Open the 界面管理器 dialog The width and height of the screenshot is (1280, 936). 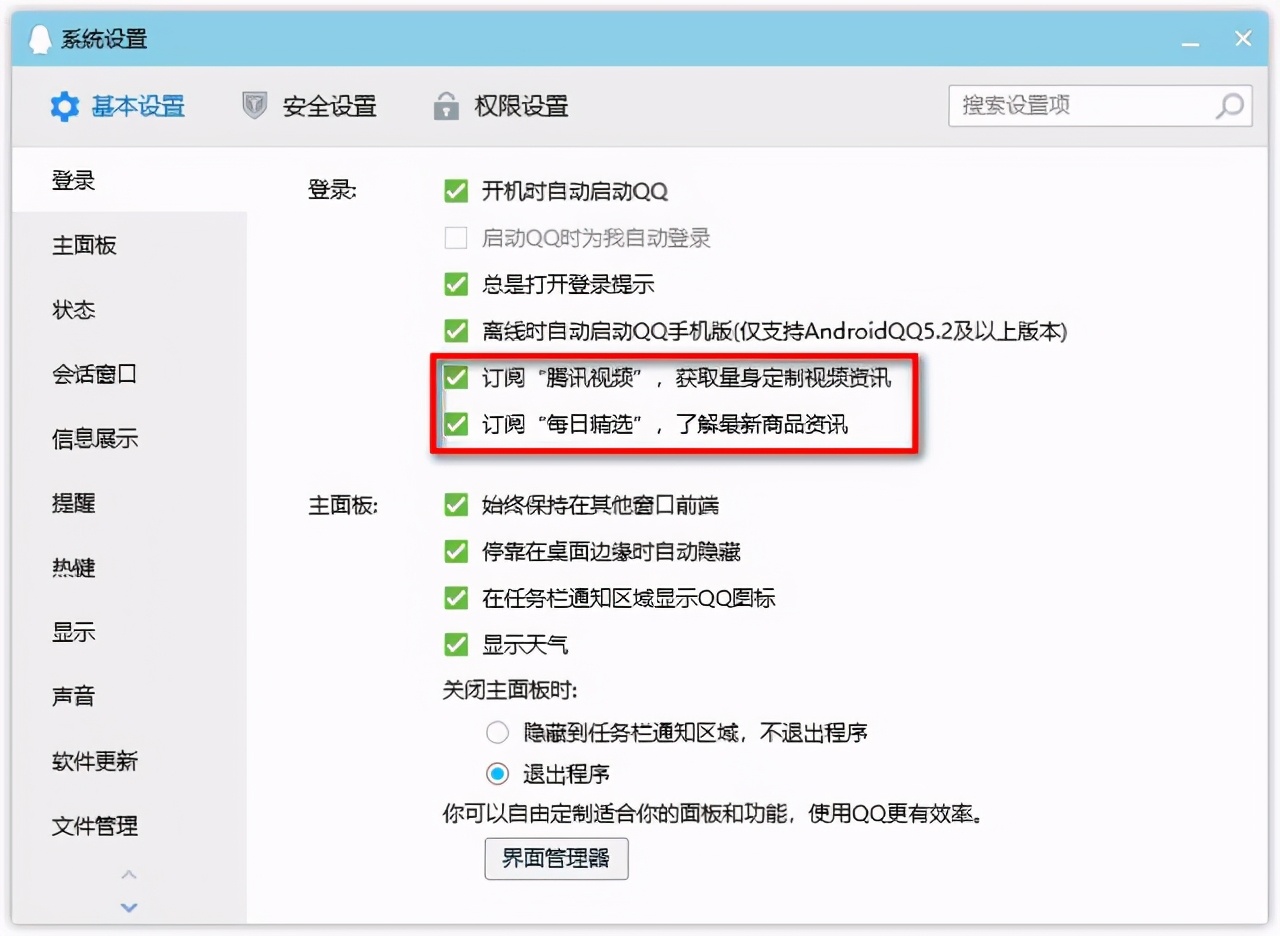pos(556,858)
